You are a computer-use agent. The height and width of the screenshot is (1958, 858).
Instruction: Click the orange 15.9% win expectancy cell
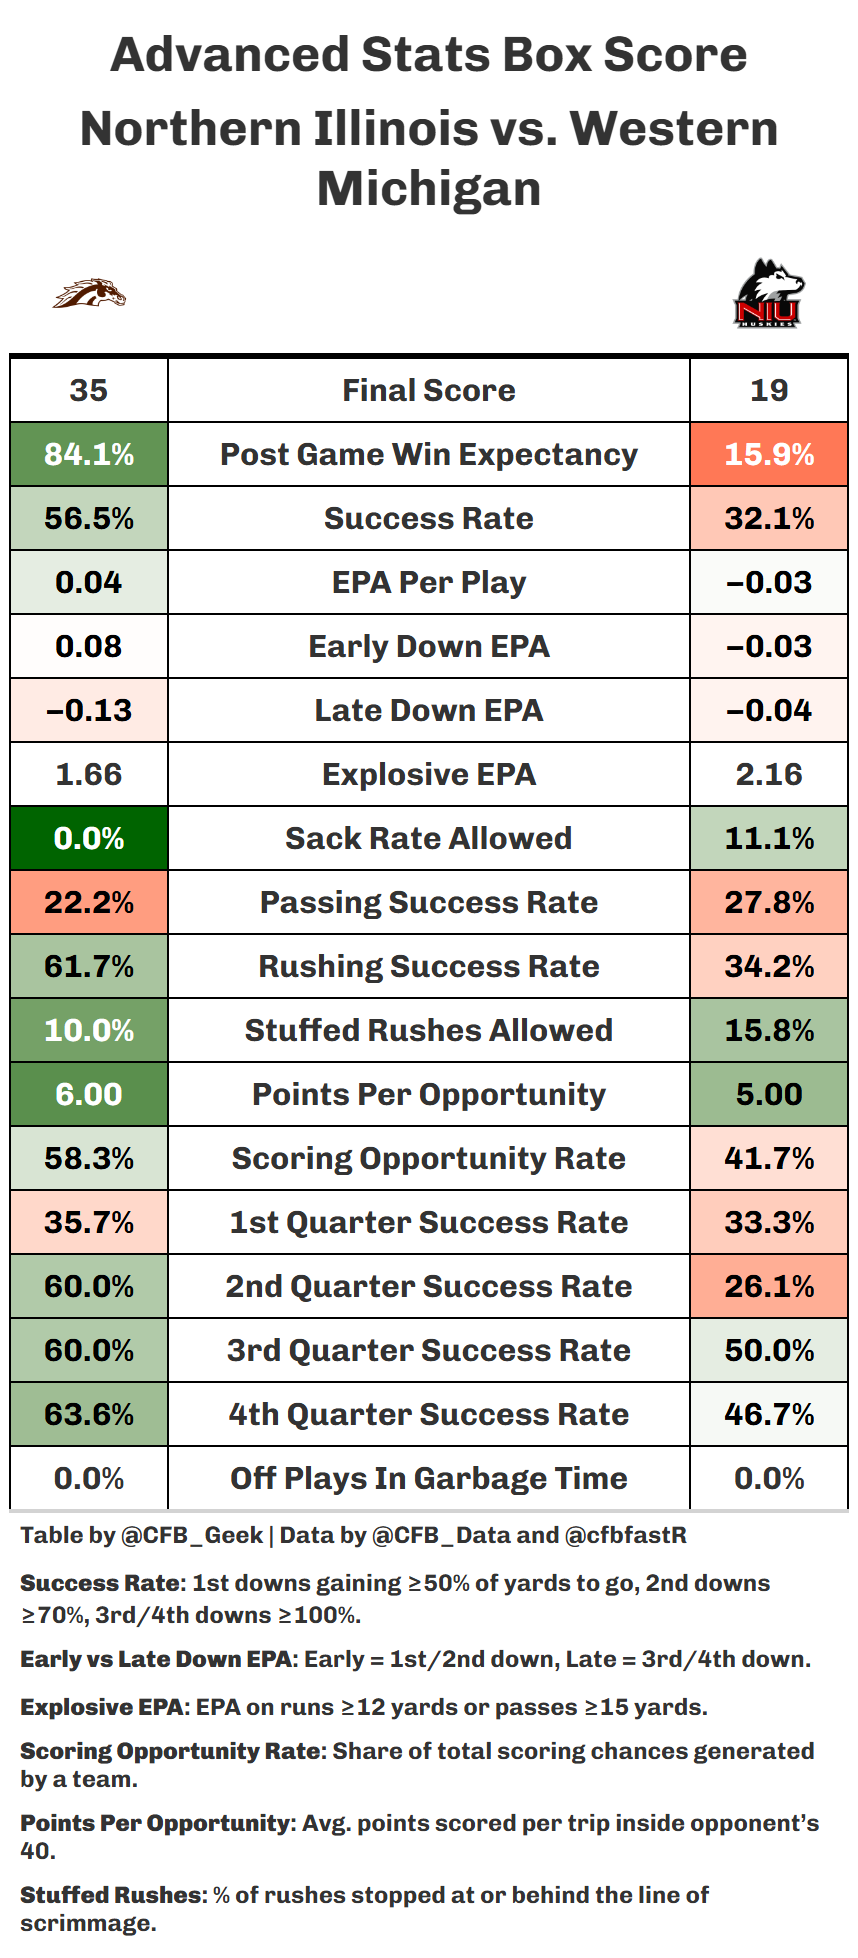point(769,454)
